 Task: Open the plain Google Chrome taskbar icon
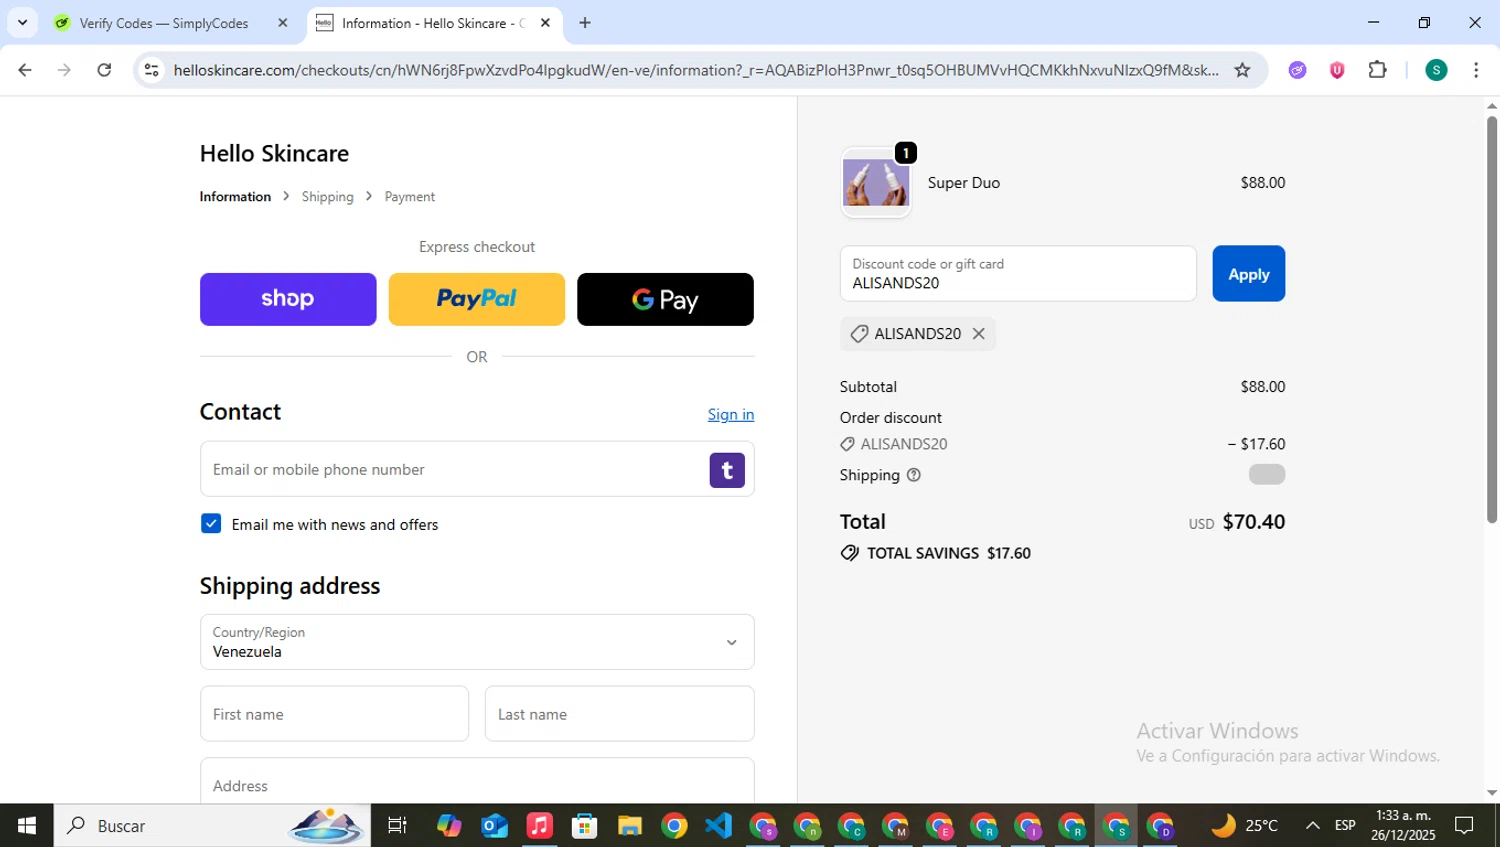pyautogui.click(x=674, y=826)
